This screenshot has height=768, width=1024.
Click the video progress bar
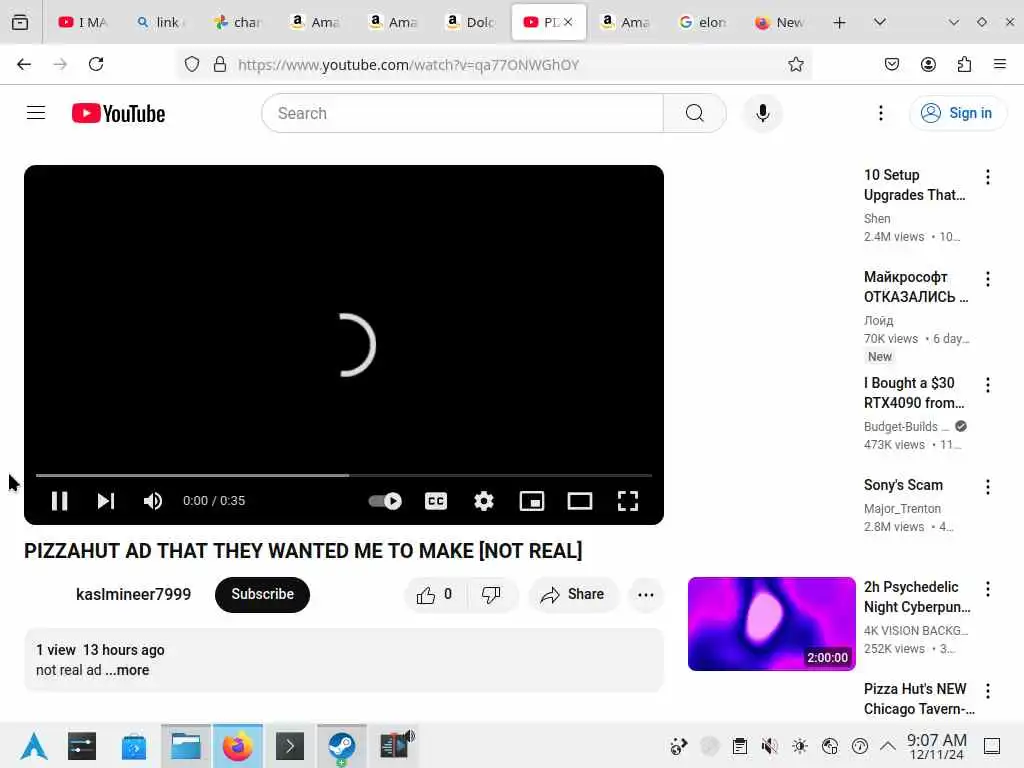[x=344, y=475]
